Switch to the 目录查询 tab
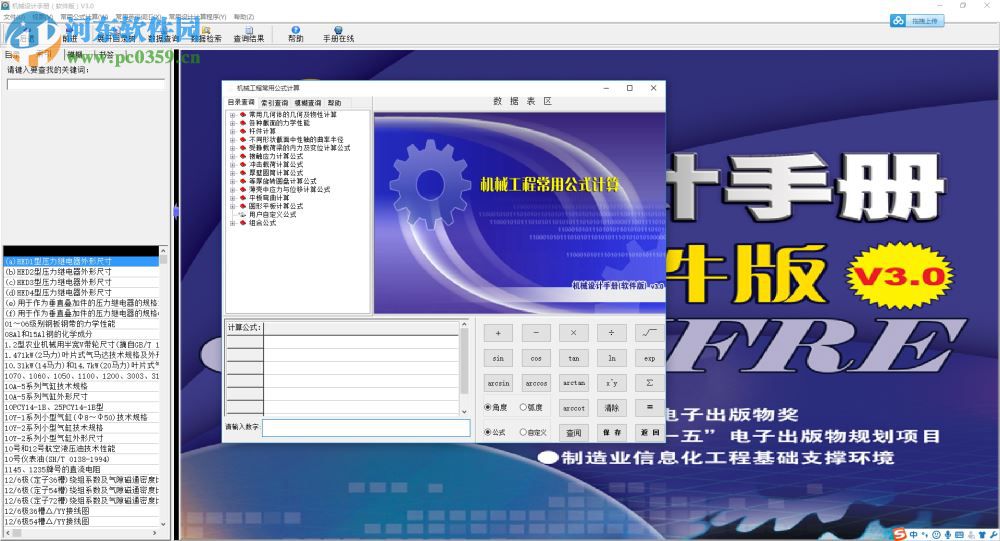Image resolution: width=1000 pixels, height=541 pixels. pyautogui.click(x=241, y=102)
